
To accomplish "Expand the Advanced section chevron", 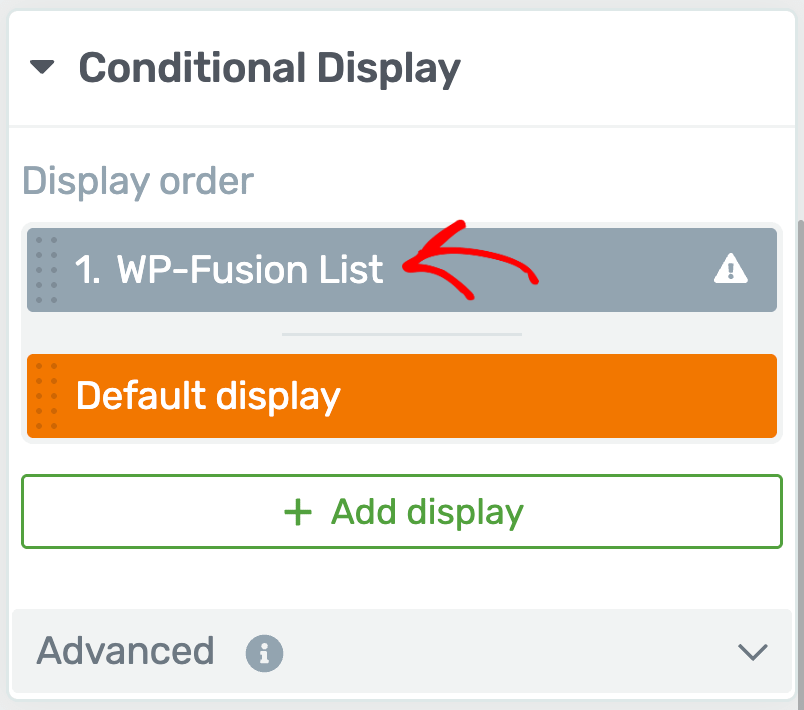I will coord(752,652).
